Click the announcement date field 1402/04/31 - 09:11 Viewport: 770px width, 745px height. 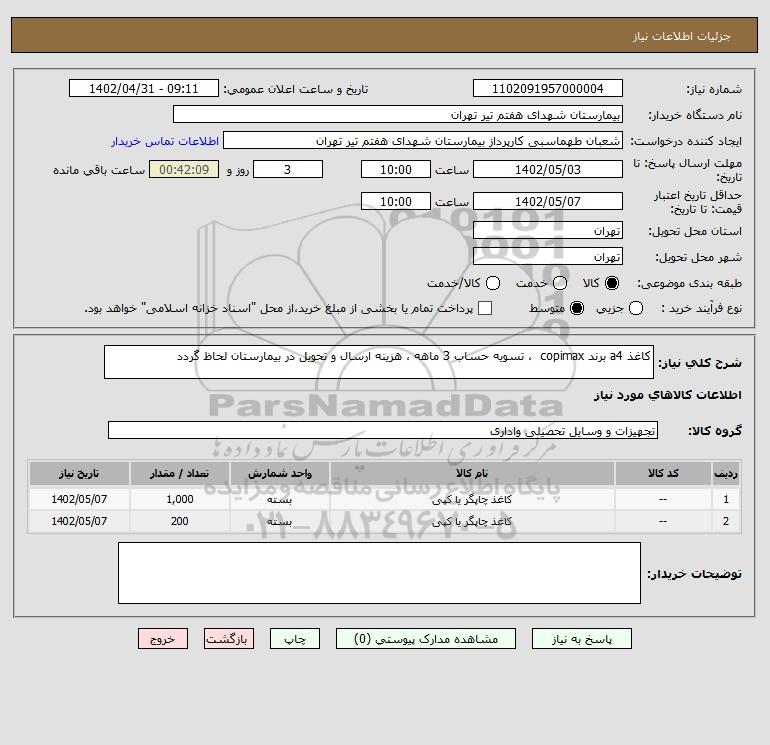[144, 88]
